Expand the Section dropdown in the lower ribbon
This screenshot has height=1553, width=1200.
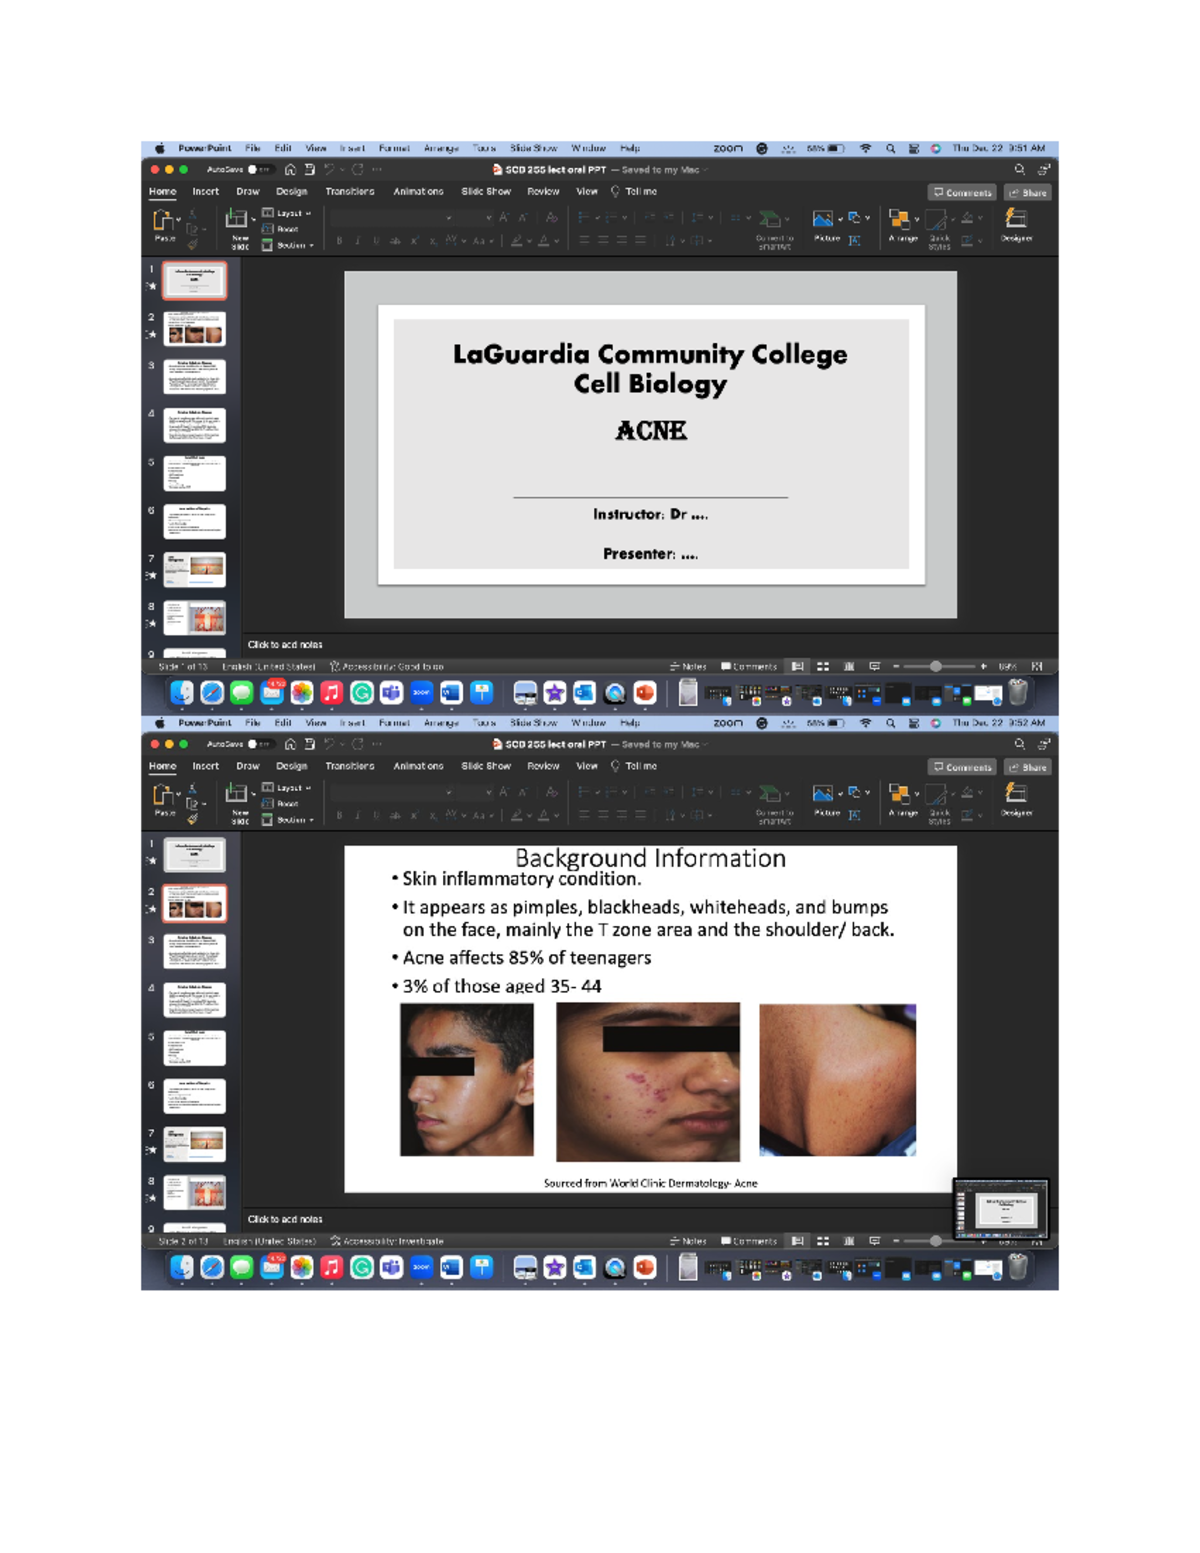[x=289, y=820]
